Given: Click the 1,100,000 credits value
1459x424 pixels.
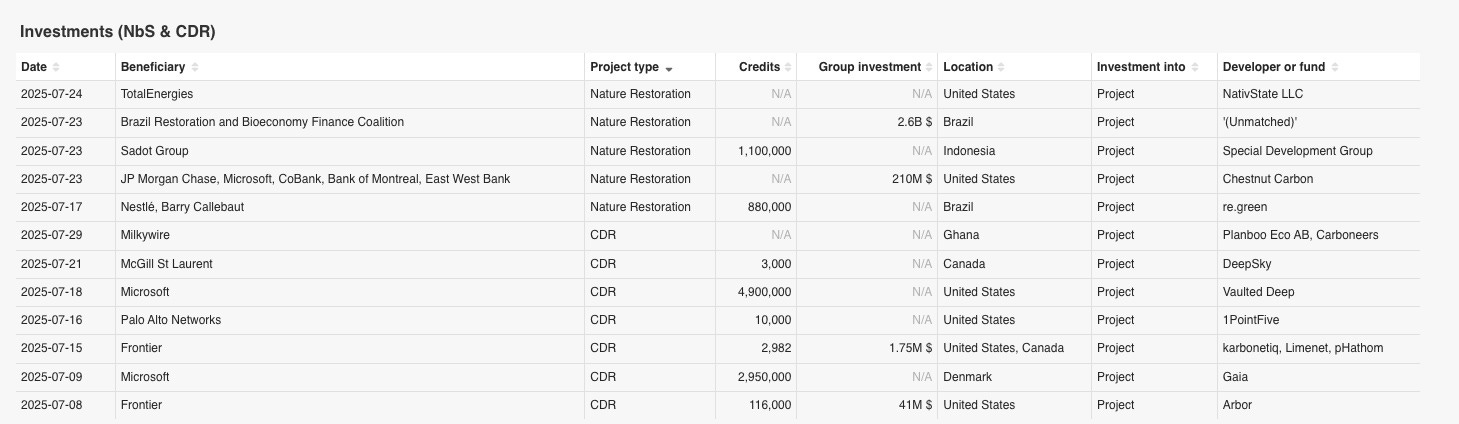Looking at the screenshot, I should [765, 151].
